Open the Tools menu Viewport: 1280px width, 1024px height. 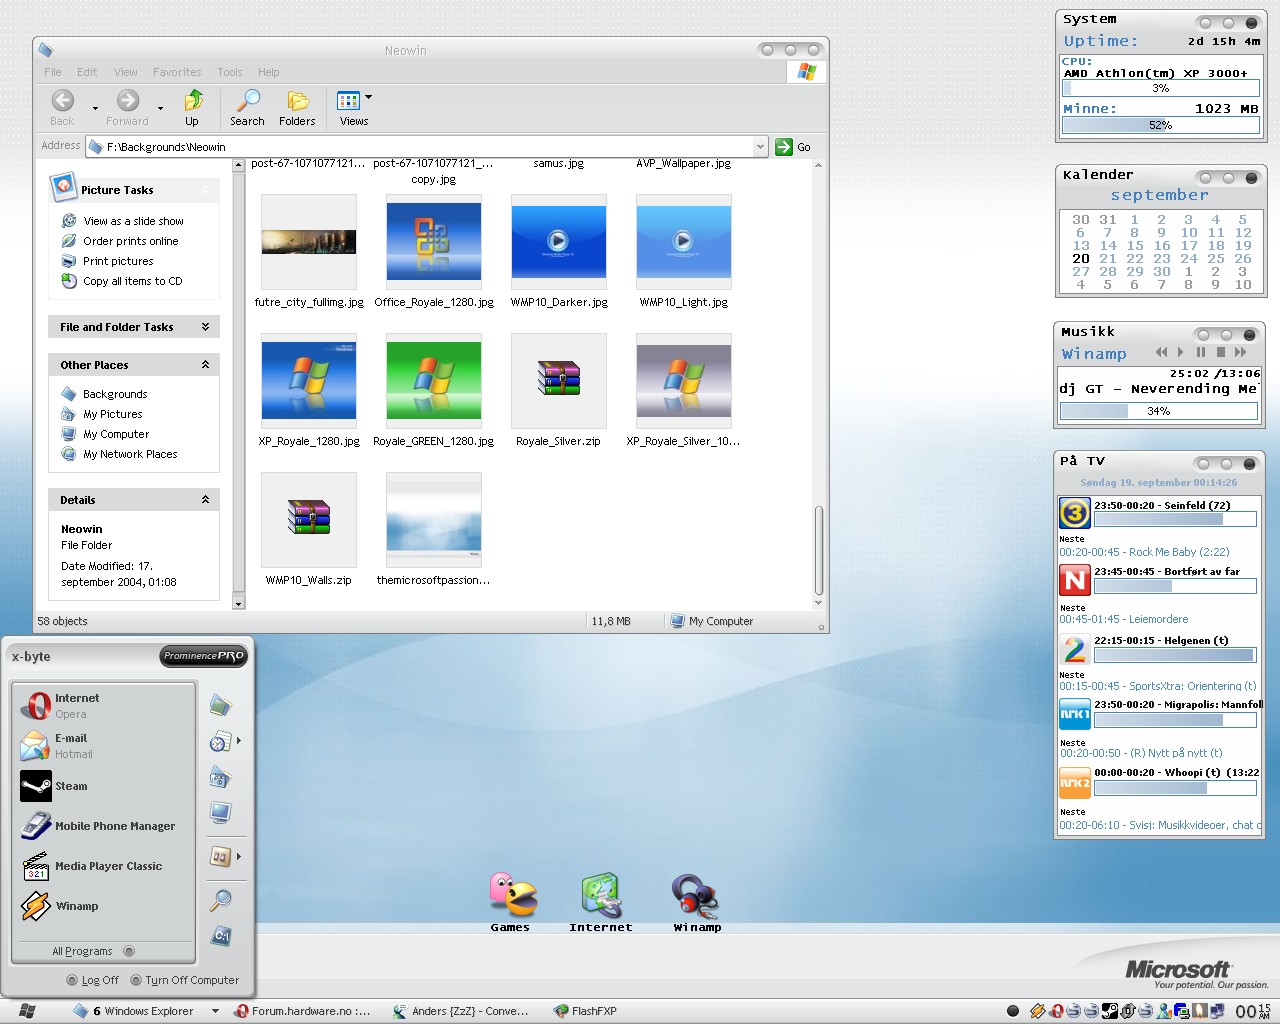[x=230, y=72]
